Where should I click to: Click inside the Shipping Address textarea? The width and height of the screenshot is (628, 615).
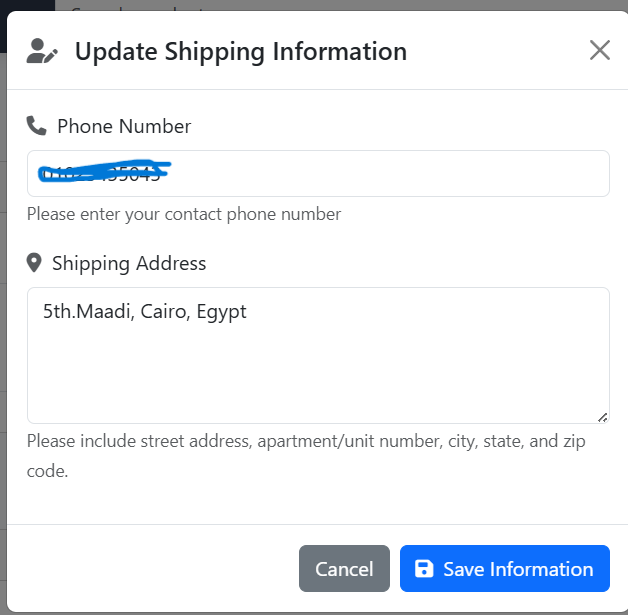point(318,355)
